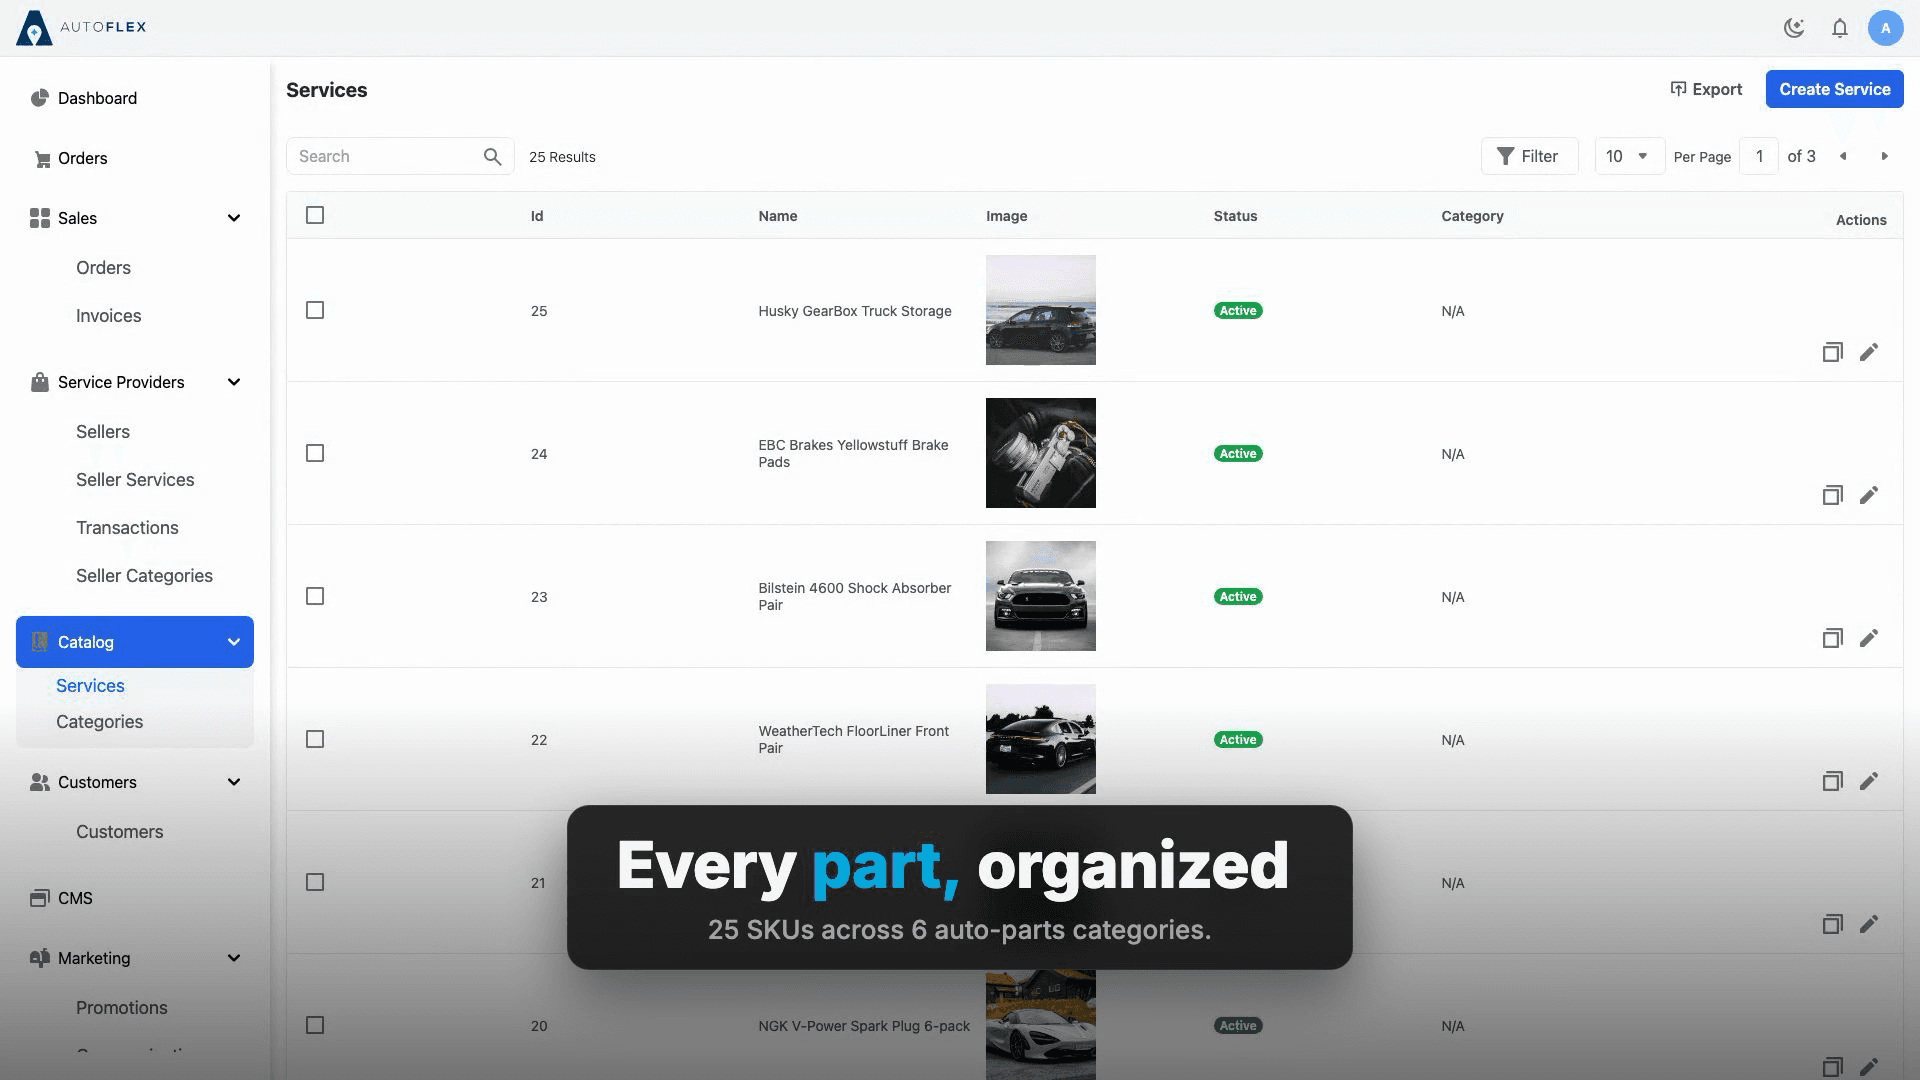Collapse the Customers section chevron
Screen dimensions: 1920x1080
pos(234,782)
